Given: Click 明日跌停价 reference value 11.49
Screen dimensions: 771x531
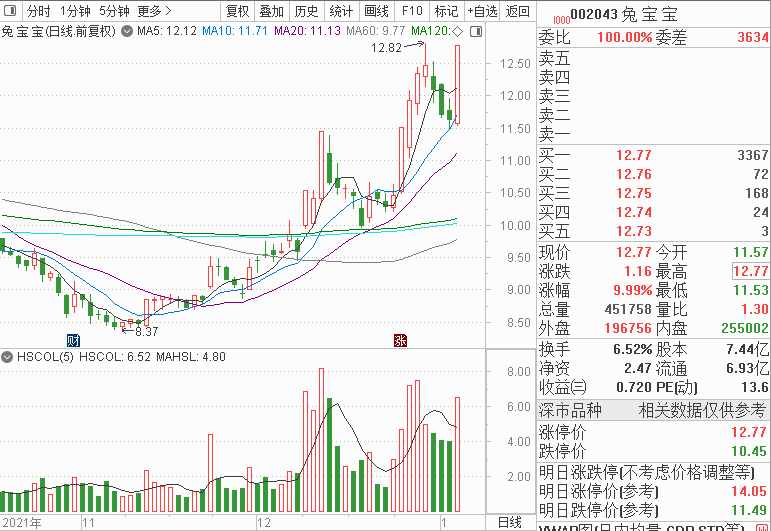Looking at the screenshot, I should point(749,510).
